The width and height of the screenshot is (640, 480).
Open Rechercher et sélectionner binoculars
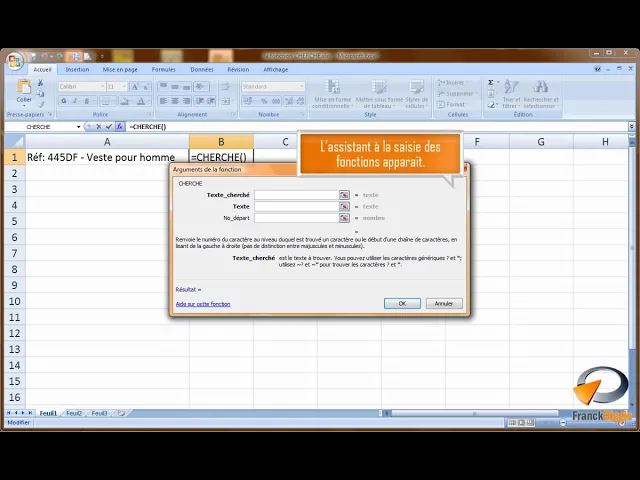pos(541,94)
